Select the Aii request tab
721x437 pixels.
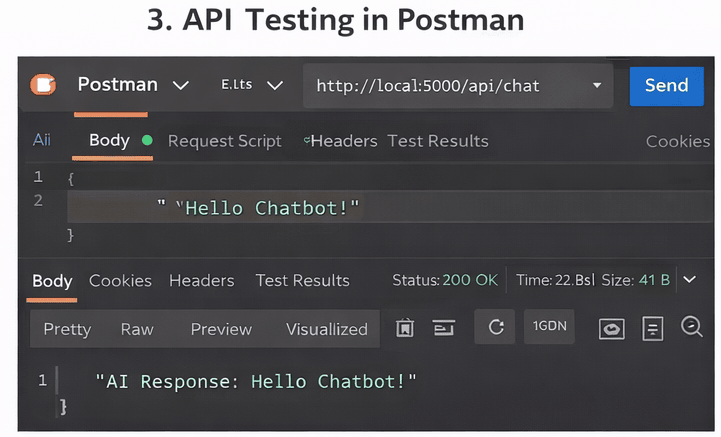point(42,139)
